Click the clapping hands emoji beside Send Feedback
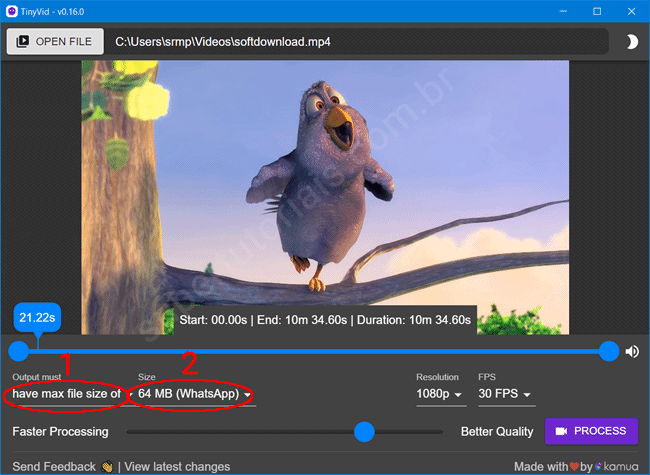 107,466
